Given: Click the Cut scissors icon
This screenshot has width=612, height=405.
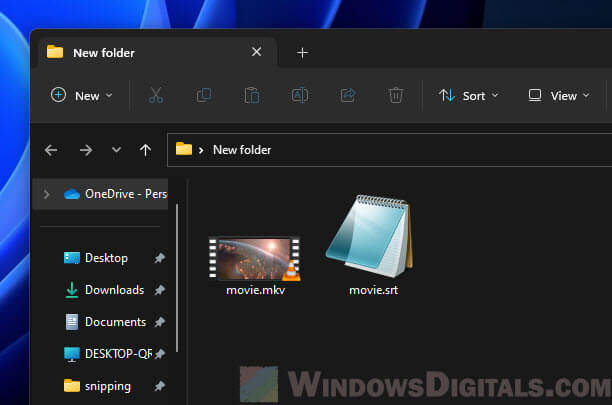Looking at the screenshot, I should coord(156,95).
